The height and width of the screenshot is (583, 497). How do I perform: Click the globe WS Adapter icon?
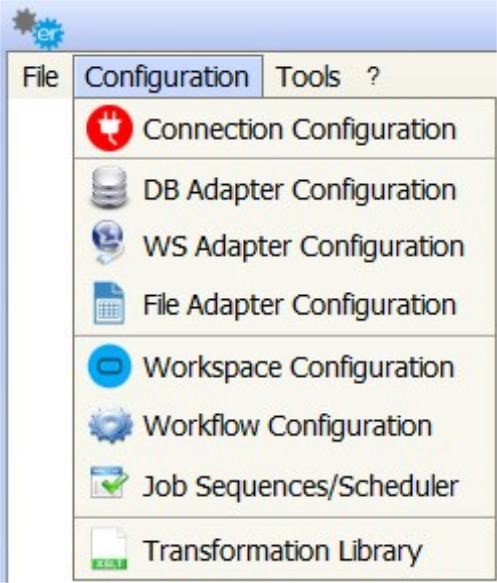click(x=108, y=243)
